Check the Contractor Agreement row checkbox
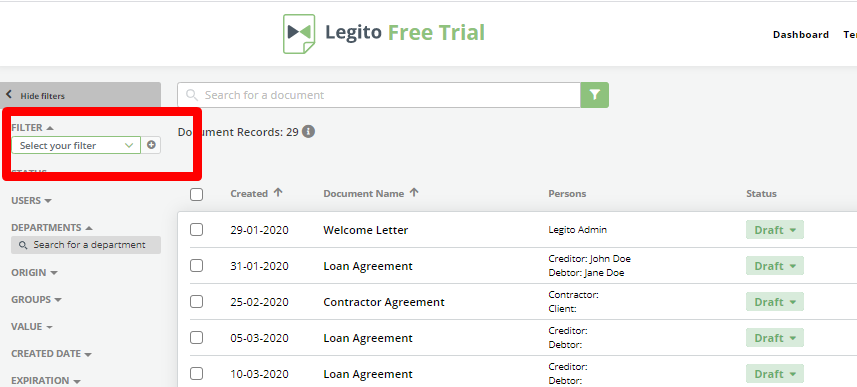 (197, 302)
